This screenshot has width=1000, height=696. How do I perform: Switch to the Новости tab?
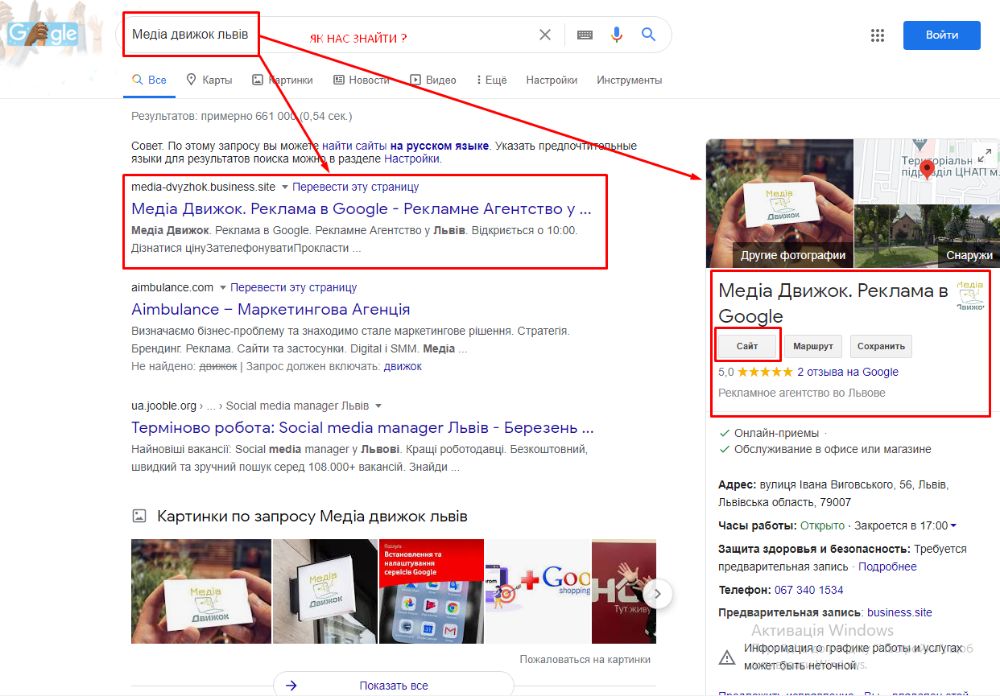(x=361, y=80)
